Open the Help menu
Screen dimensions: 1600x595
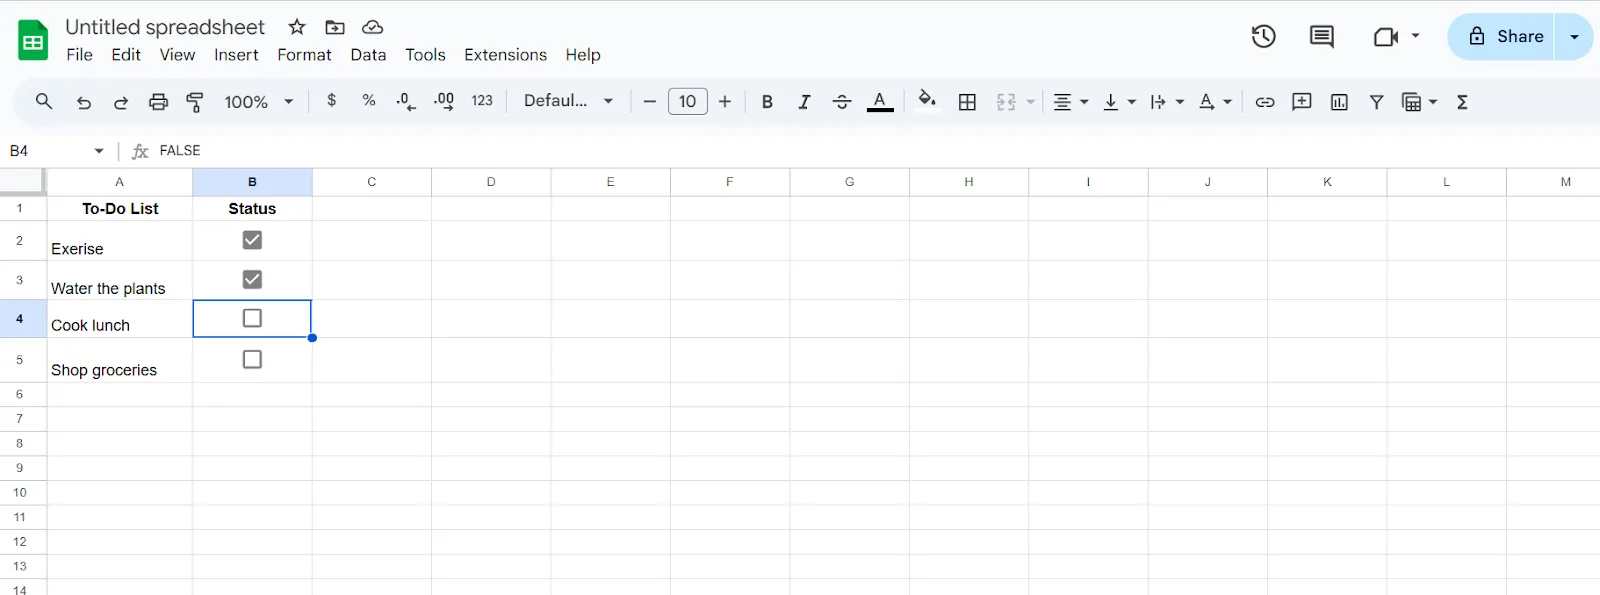tap(583, 55)
